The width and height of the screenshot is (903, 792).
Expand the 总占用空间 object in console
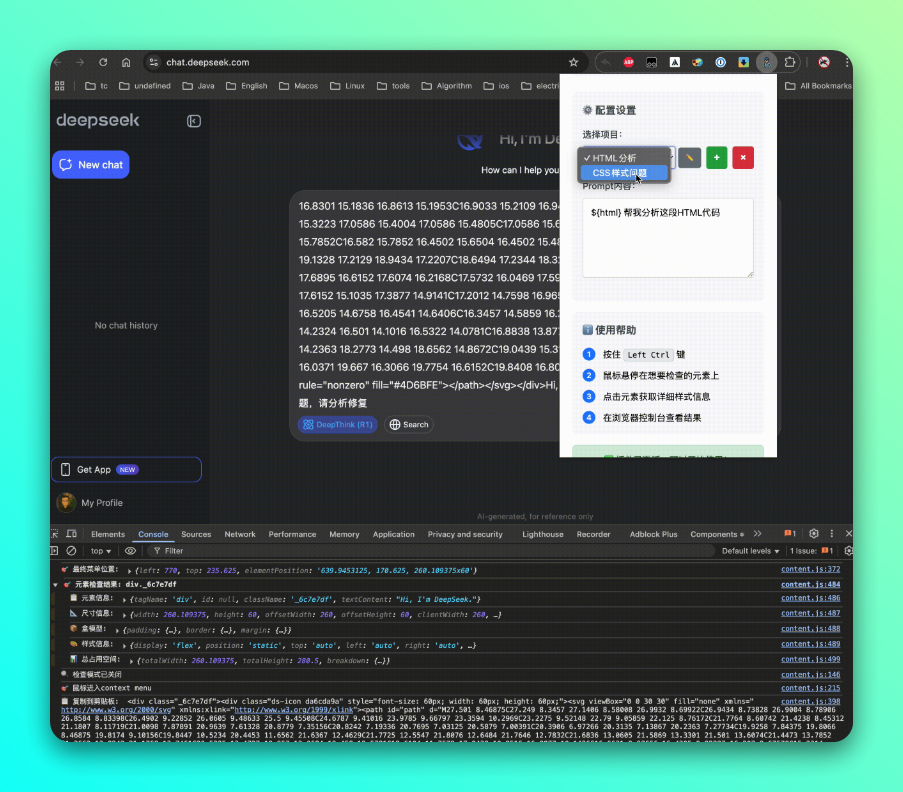click(x=131, y=661)
